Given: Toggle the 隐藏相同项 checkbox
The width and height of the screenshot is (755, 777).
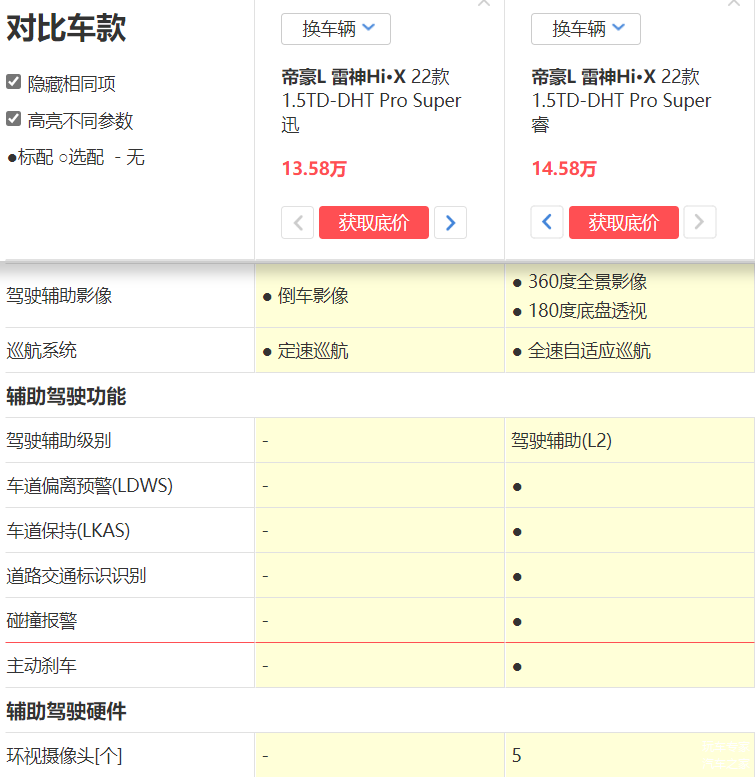Looking at the screenshot, I should [x=13, y=82].
